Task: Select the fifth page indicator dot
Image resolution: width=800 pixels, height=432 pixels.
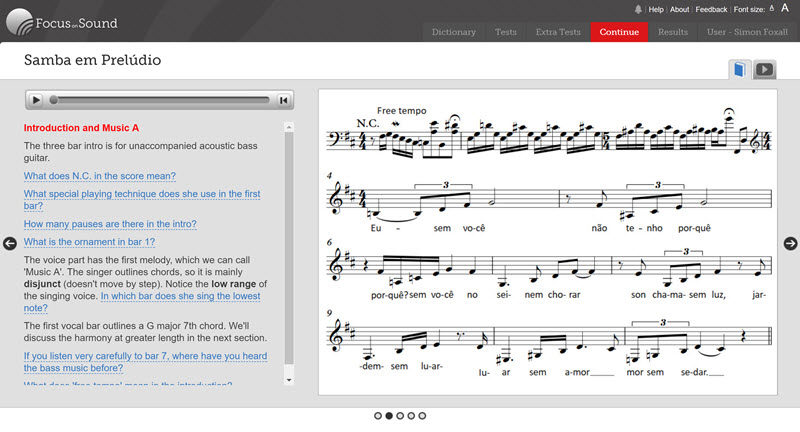Action: 422,416
